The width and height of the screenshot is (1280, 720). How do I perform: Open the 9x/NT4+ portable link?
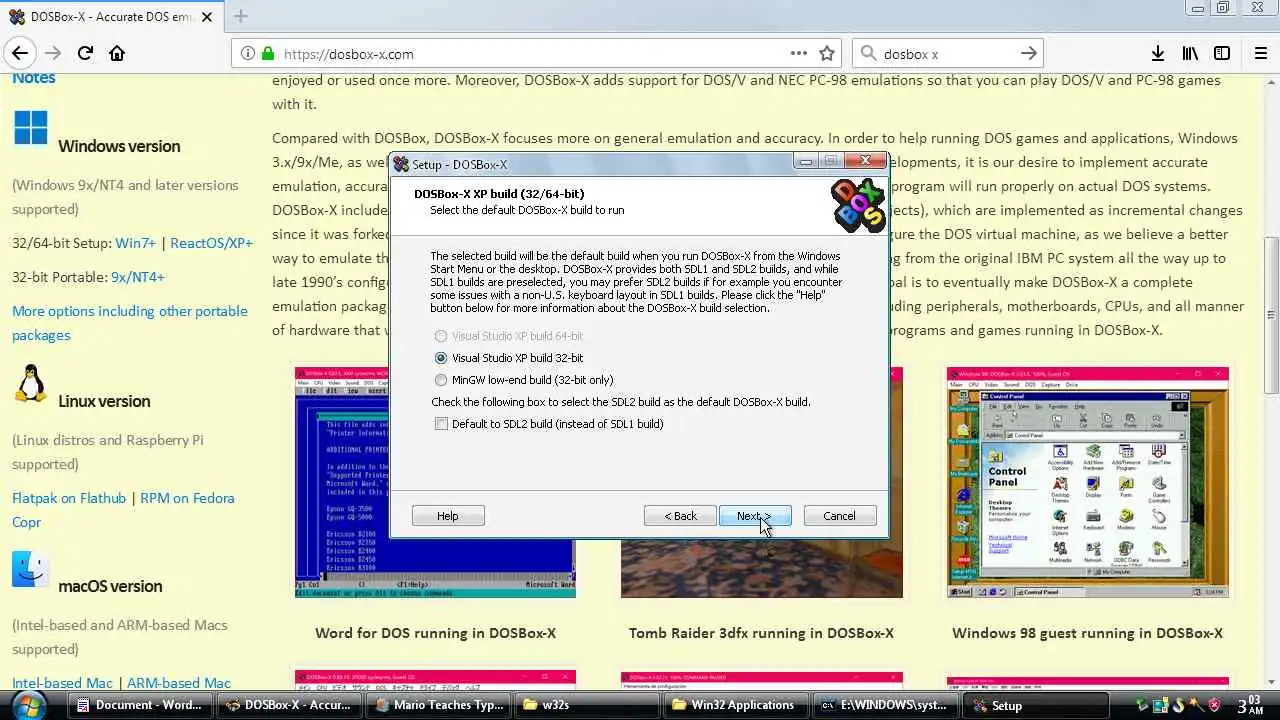pyautogui.click(x=138, y=277)
